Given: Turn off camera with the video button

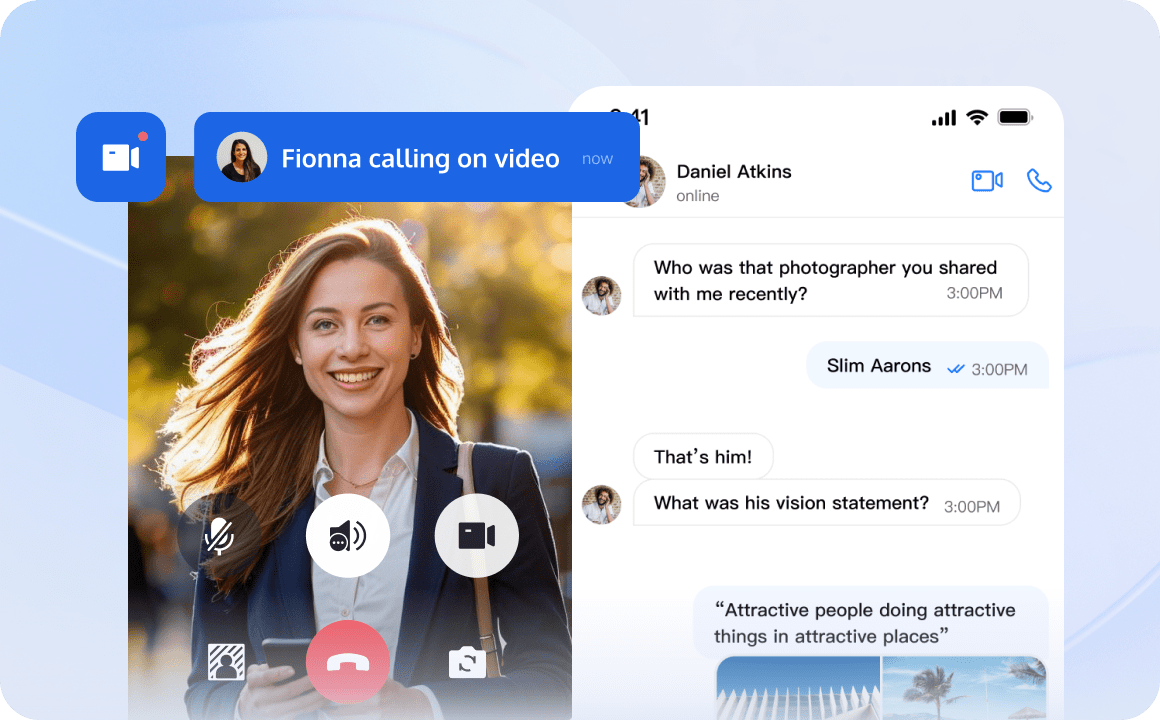Looking at the screenshot, I should pyautogui.click(x=476, y=536).
